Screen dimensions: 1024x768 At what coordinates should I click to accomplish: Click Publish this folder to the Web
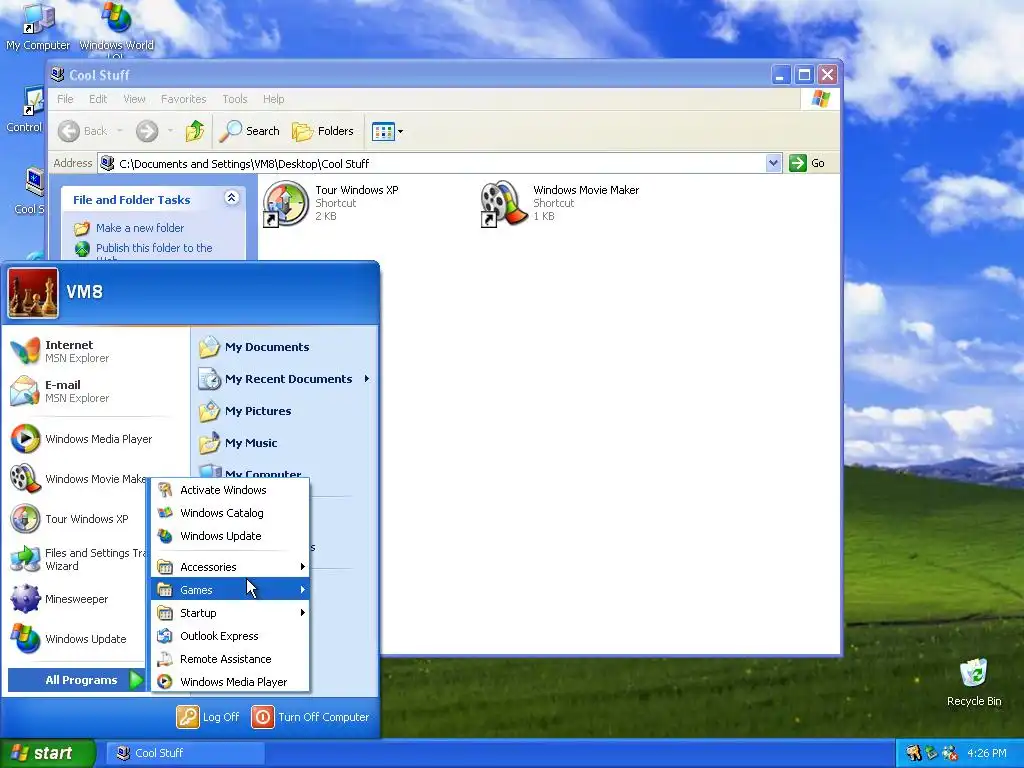[x=154, y=251]
